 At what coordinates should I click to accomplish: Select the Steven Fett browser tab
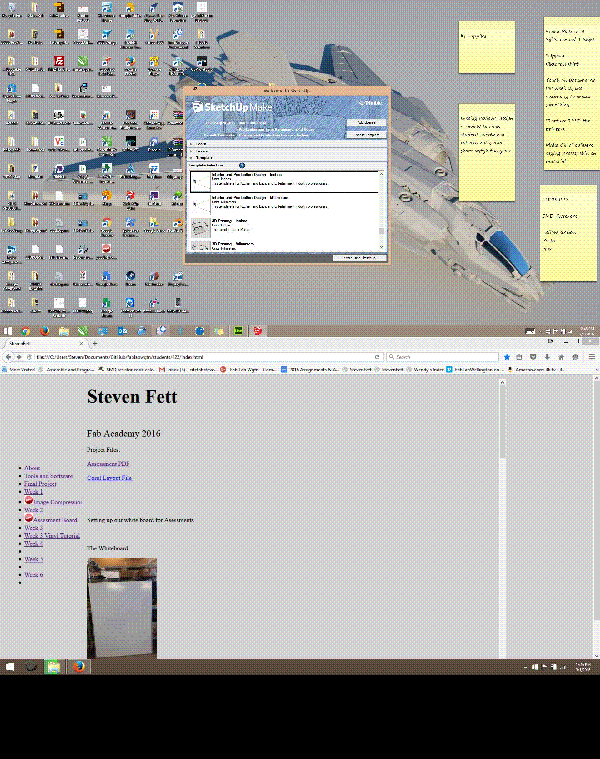point(45,343)
